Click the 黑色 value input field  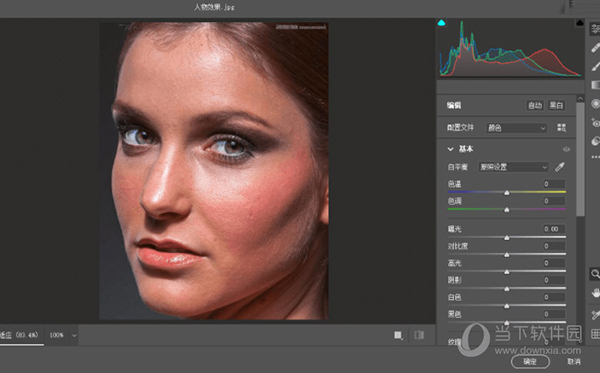point(554,314)
